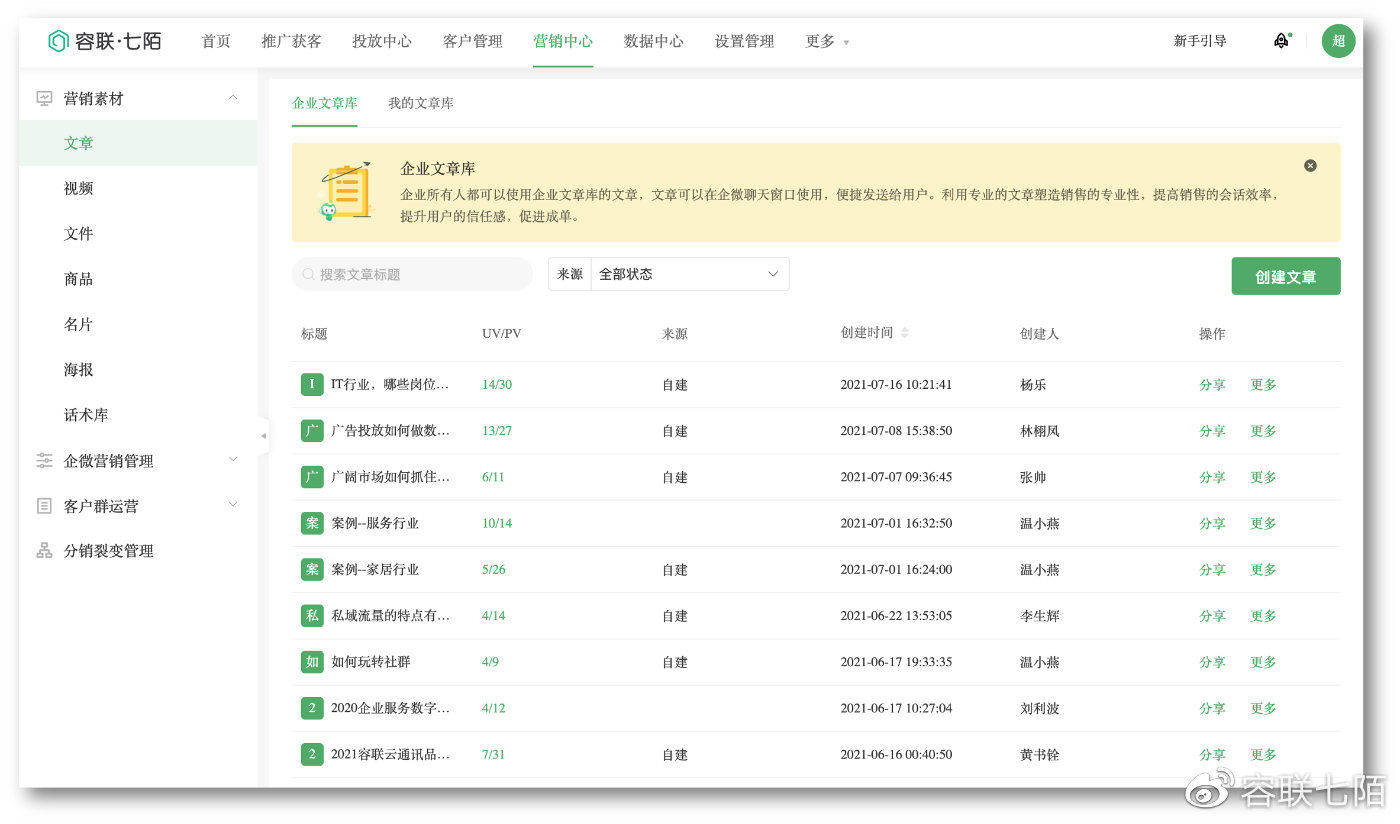This screenshot has width=1400, height=824.
Task: Select the 企业文章库 tab
Action: point(325,103)
